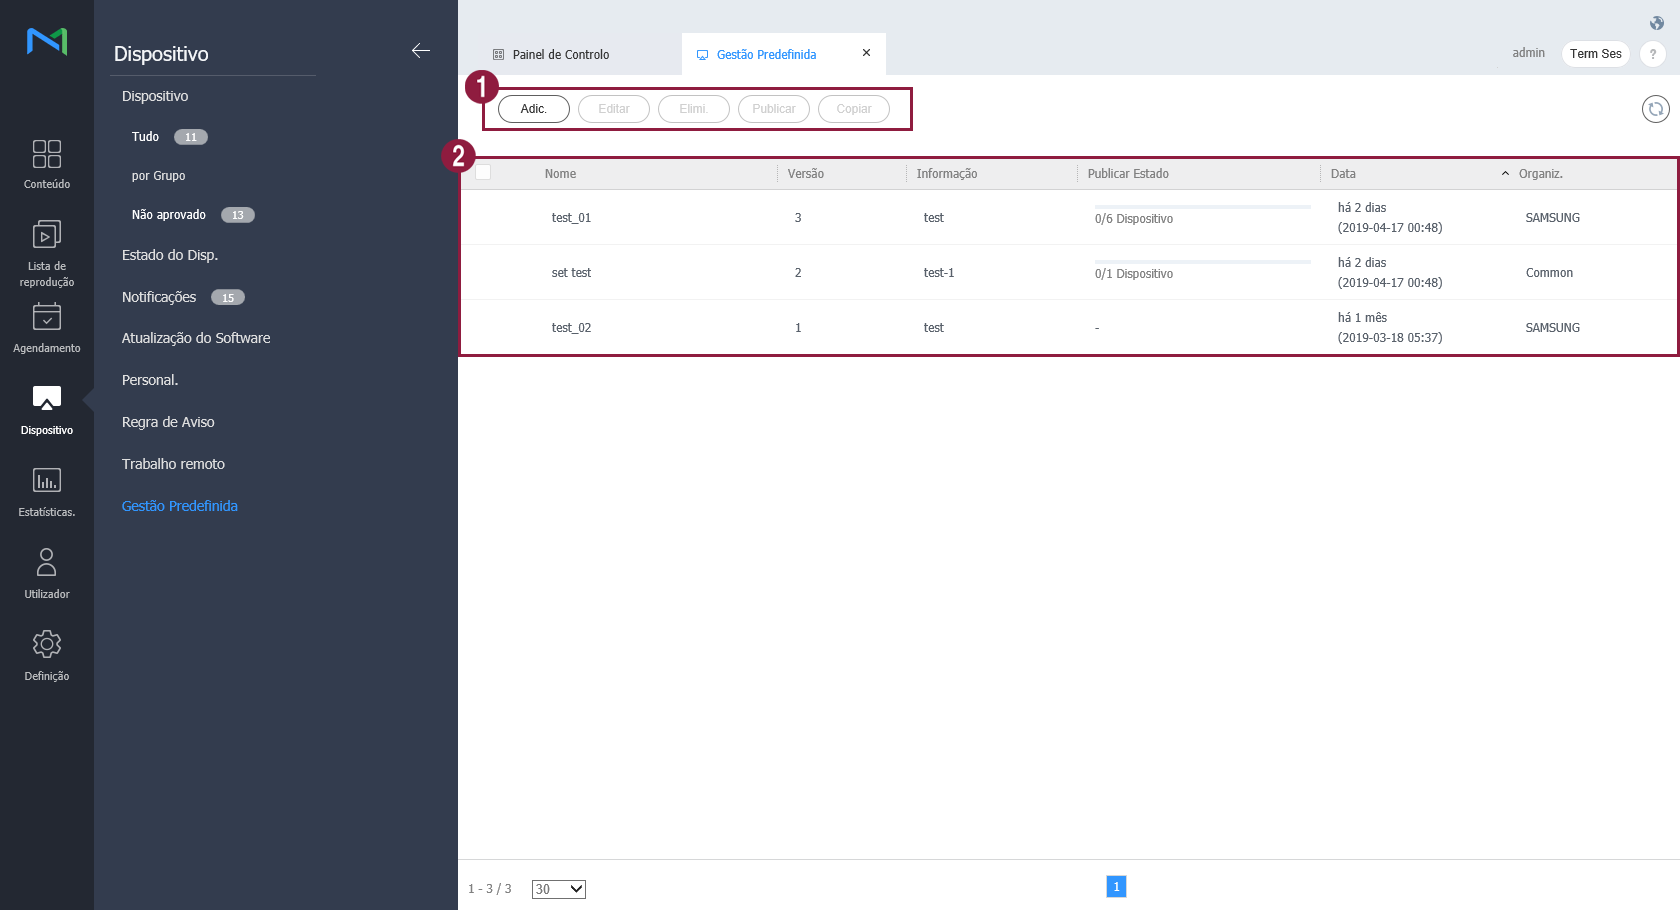Sort by the Organiz. column header

pos(1540,174)
